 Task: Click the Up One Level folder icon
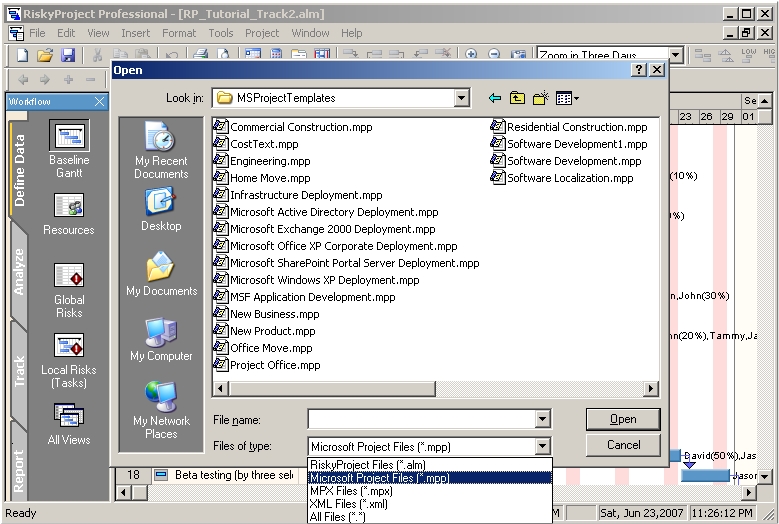coord(517,98)
